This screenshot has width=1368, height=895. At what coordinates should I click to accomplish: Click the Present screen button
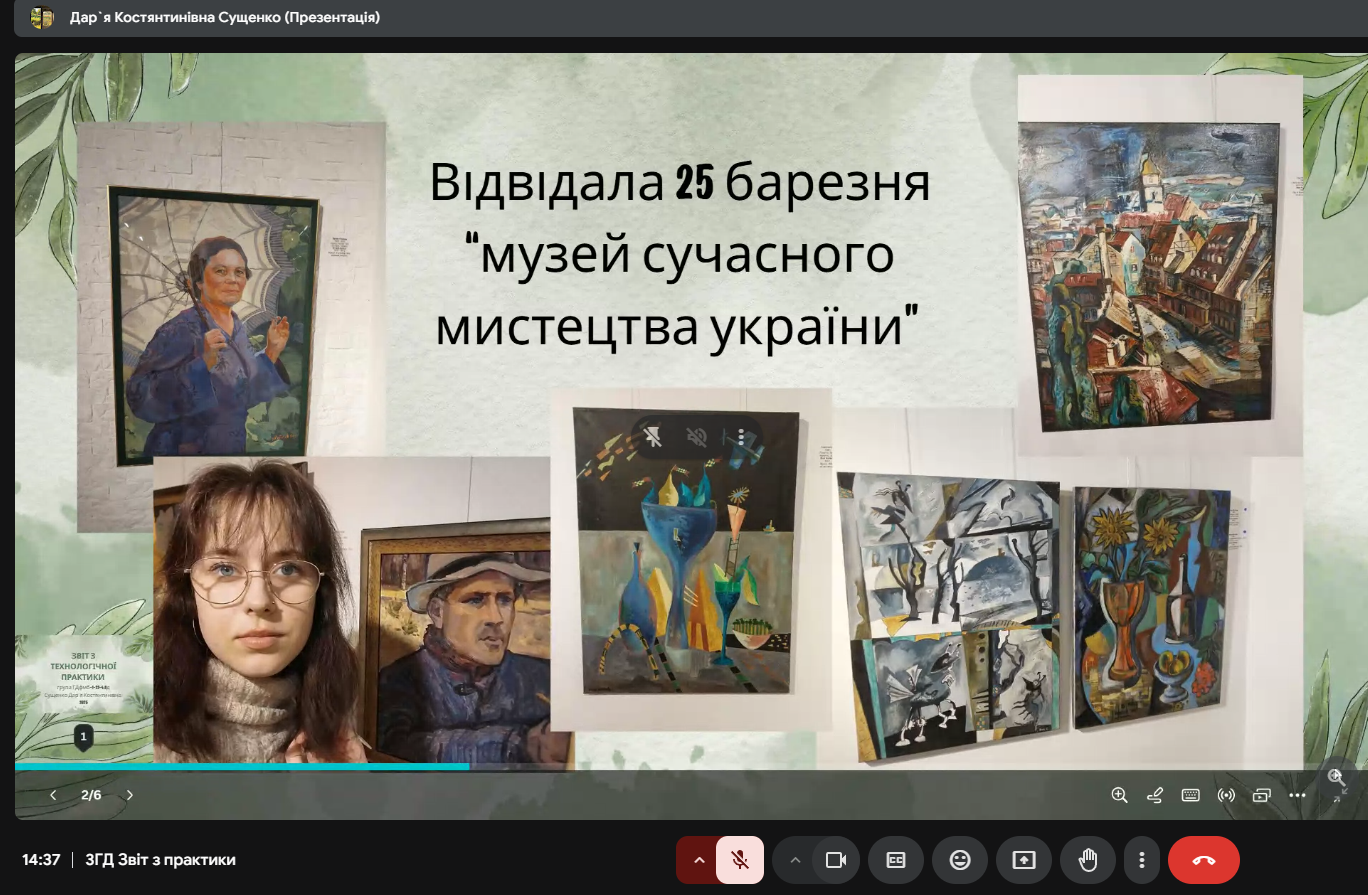click(1024, 860)
